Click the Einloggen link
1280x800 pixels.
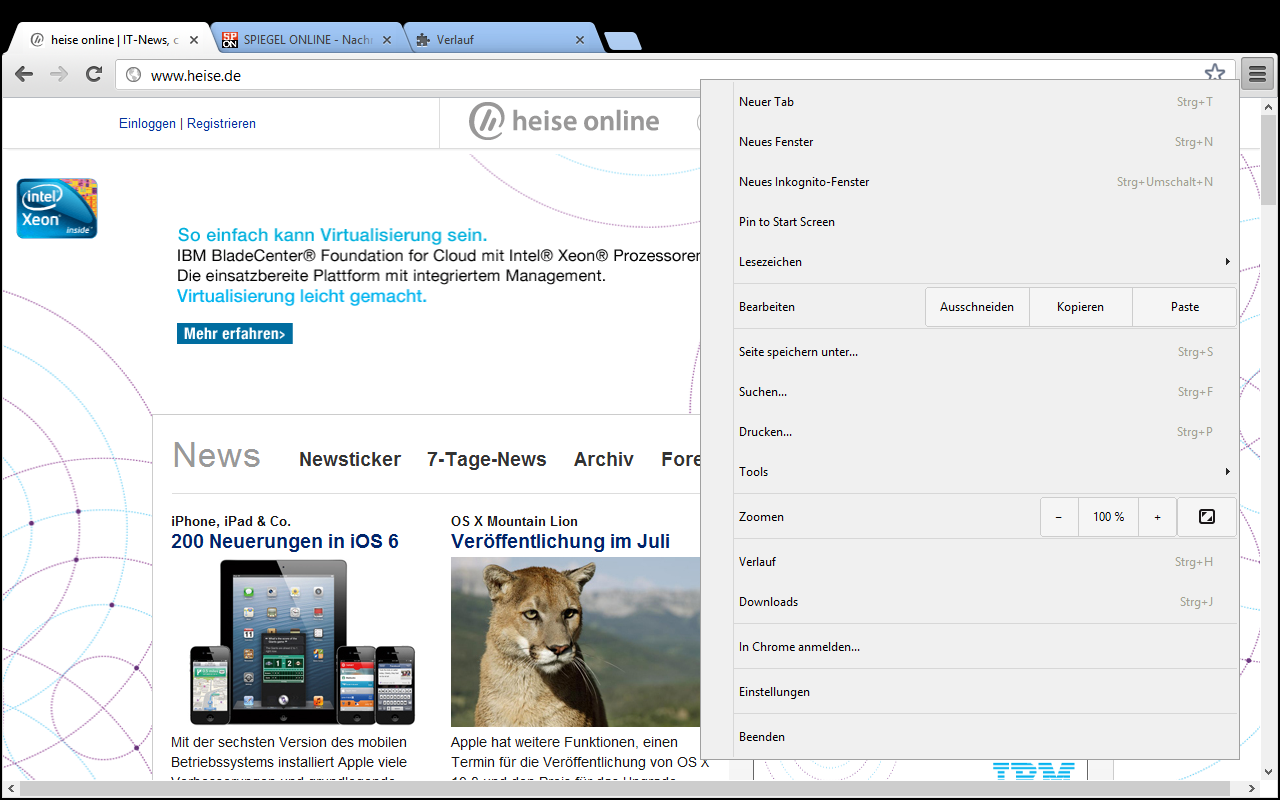pos(147,124)
